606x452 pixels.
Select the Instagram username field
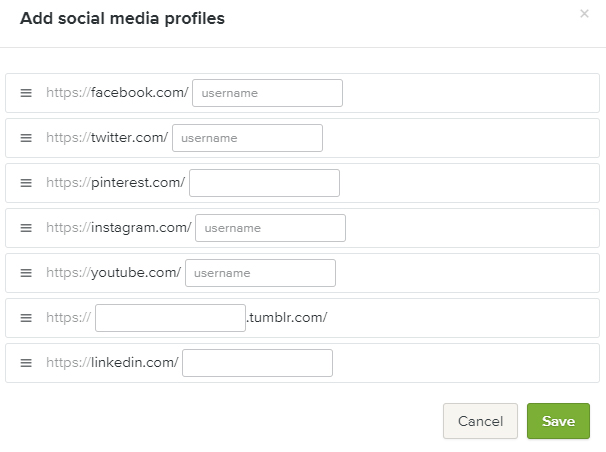pos(270,228)
